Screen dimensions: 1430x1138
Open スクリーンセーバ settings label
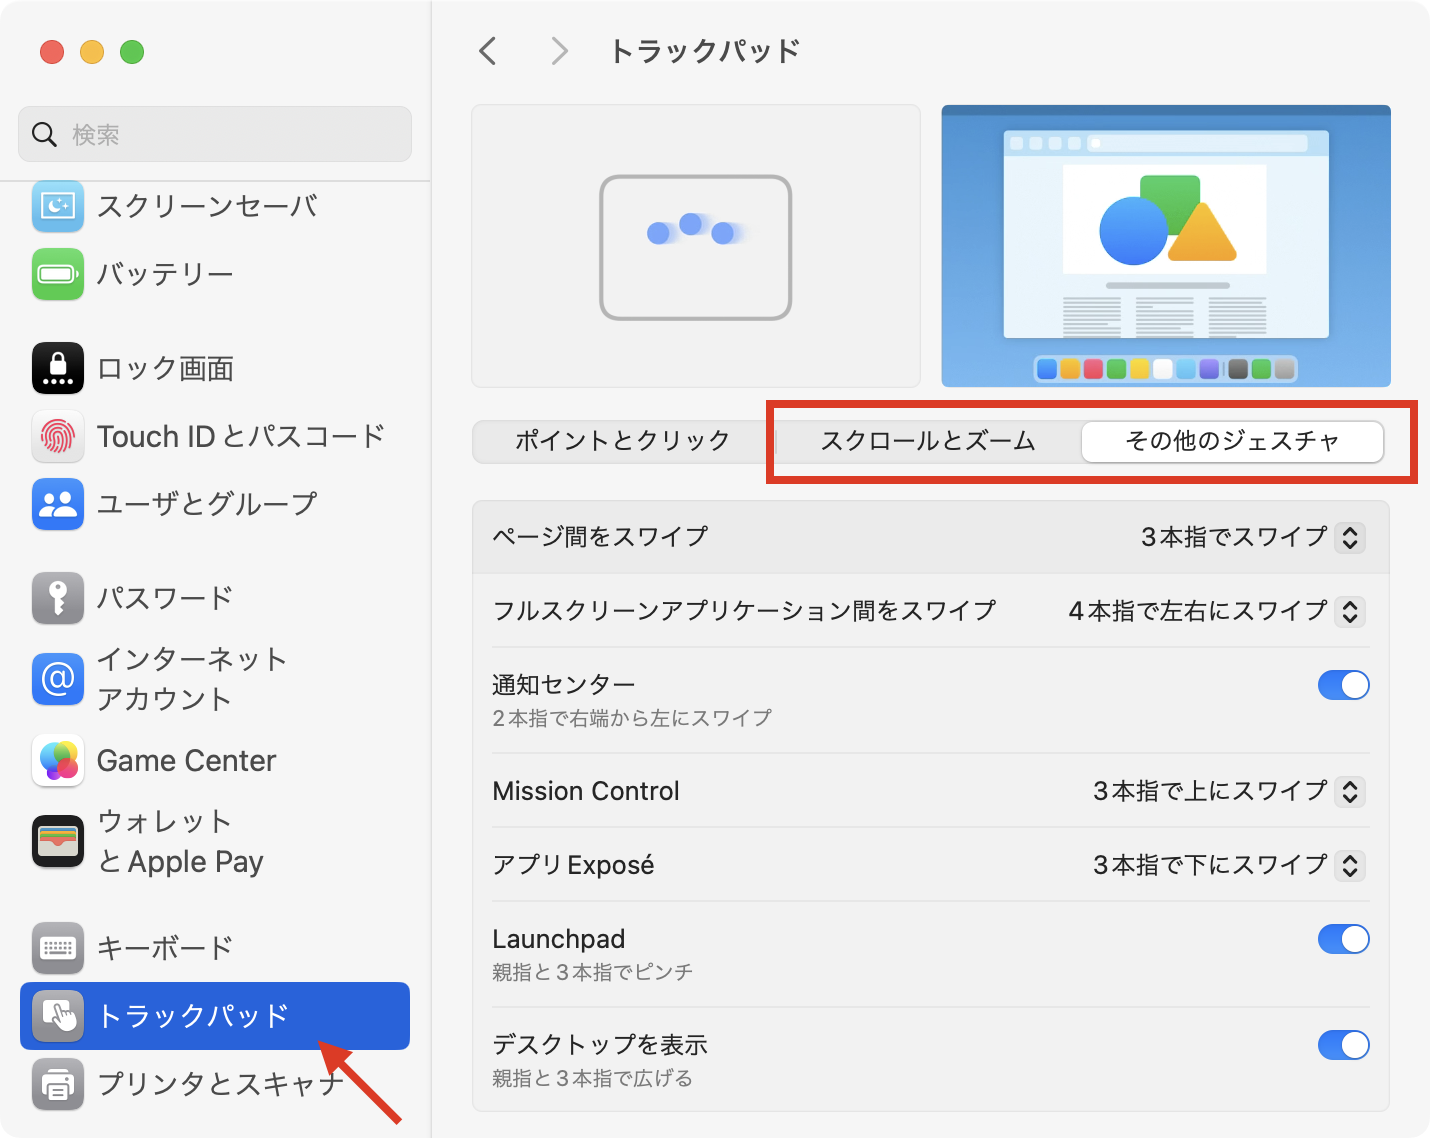point(208,206)
